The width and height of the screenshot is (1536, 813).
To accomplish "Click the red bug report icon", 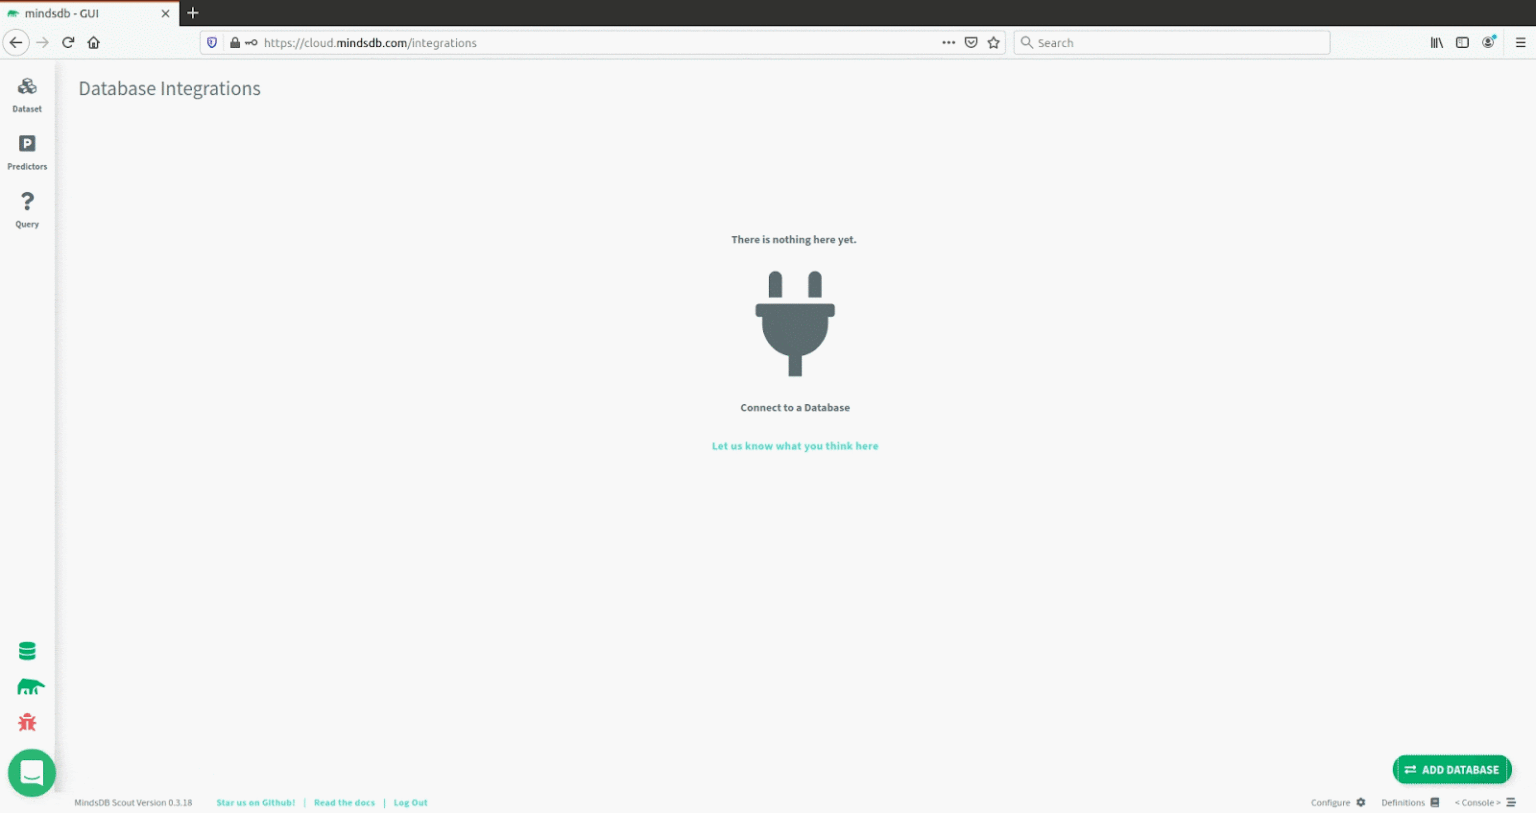I will [x=27, y=722].
